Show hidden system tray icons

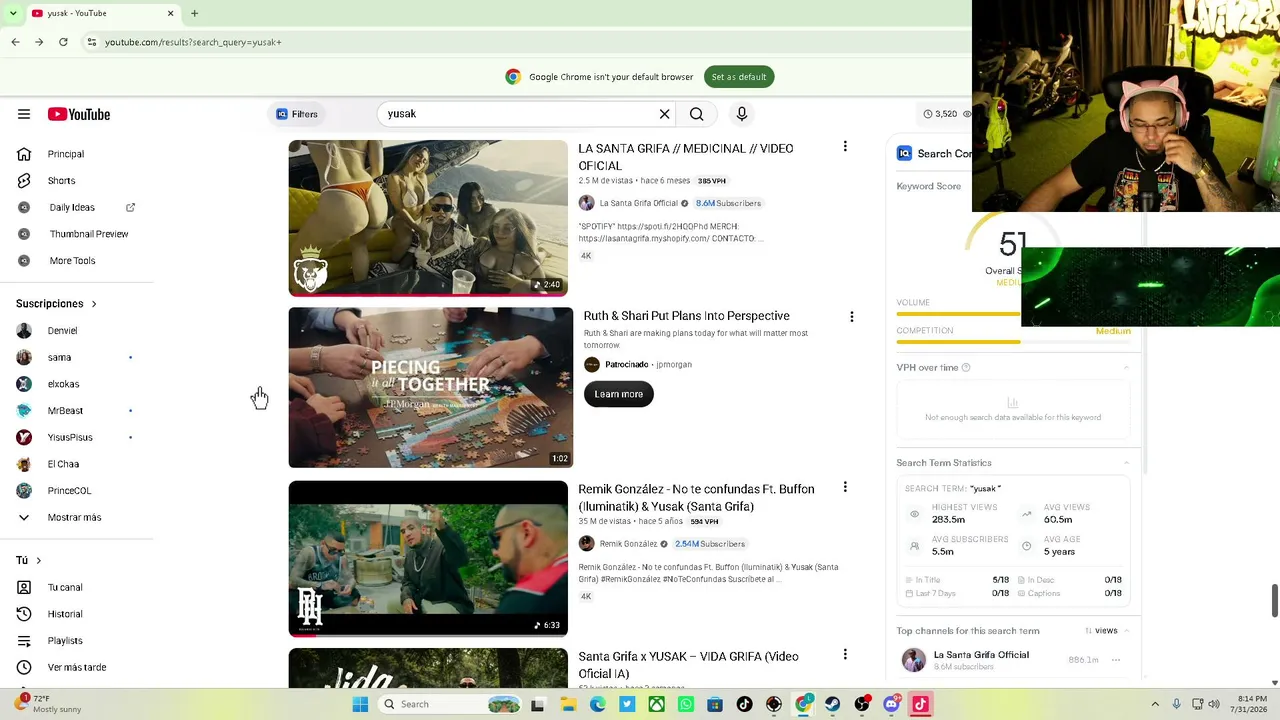tap(1155, 704)
